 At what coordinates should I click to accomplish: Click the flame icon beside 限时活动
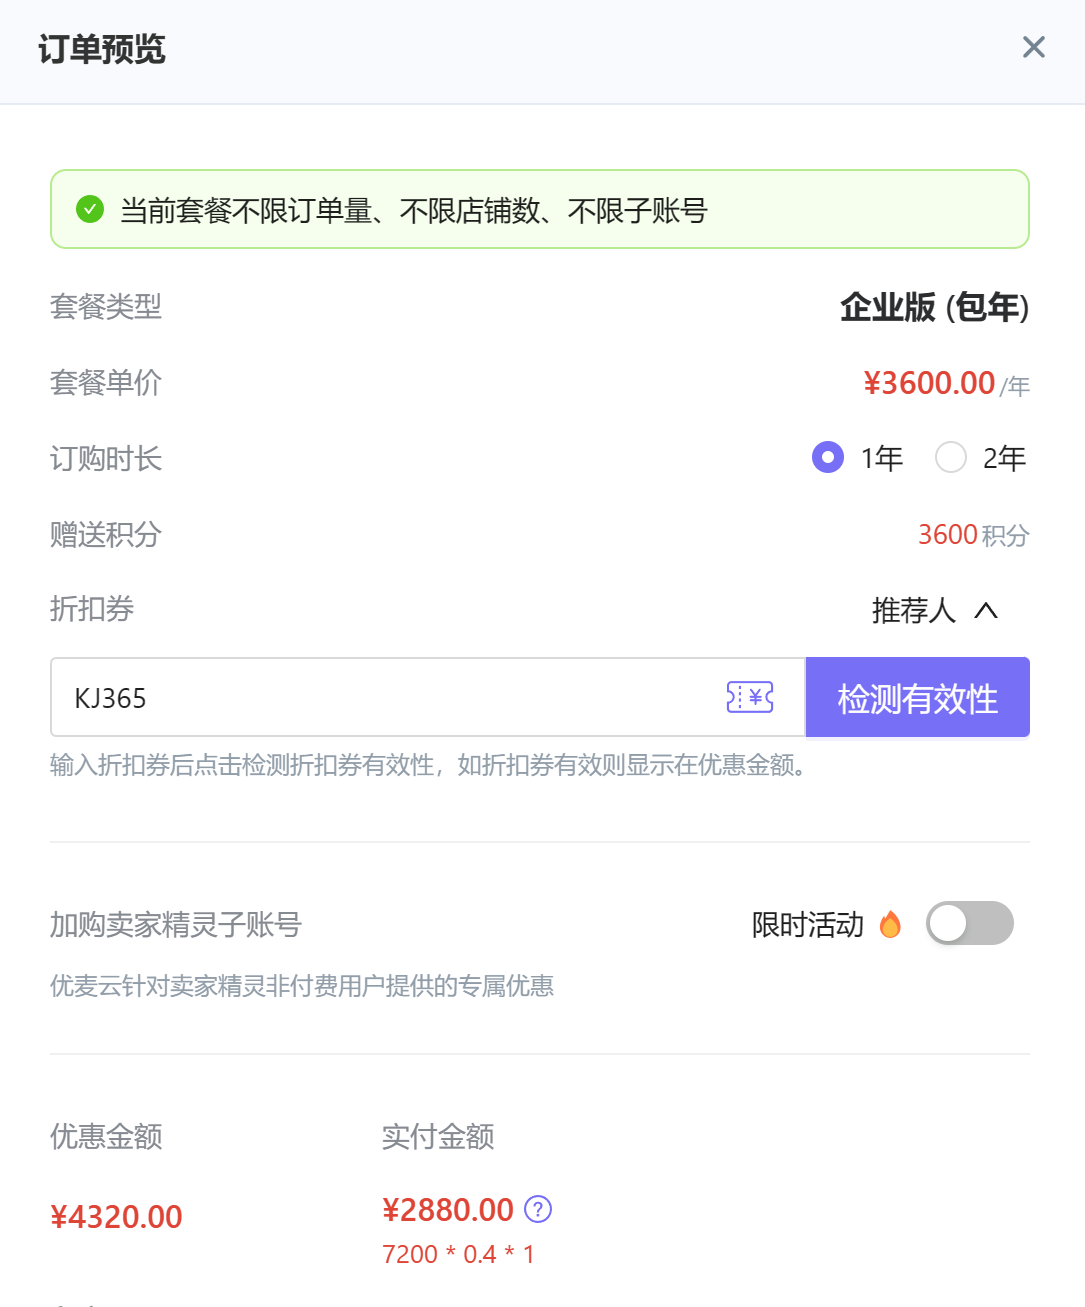[x=890, y=925]
